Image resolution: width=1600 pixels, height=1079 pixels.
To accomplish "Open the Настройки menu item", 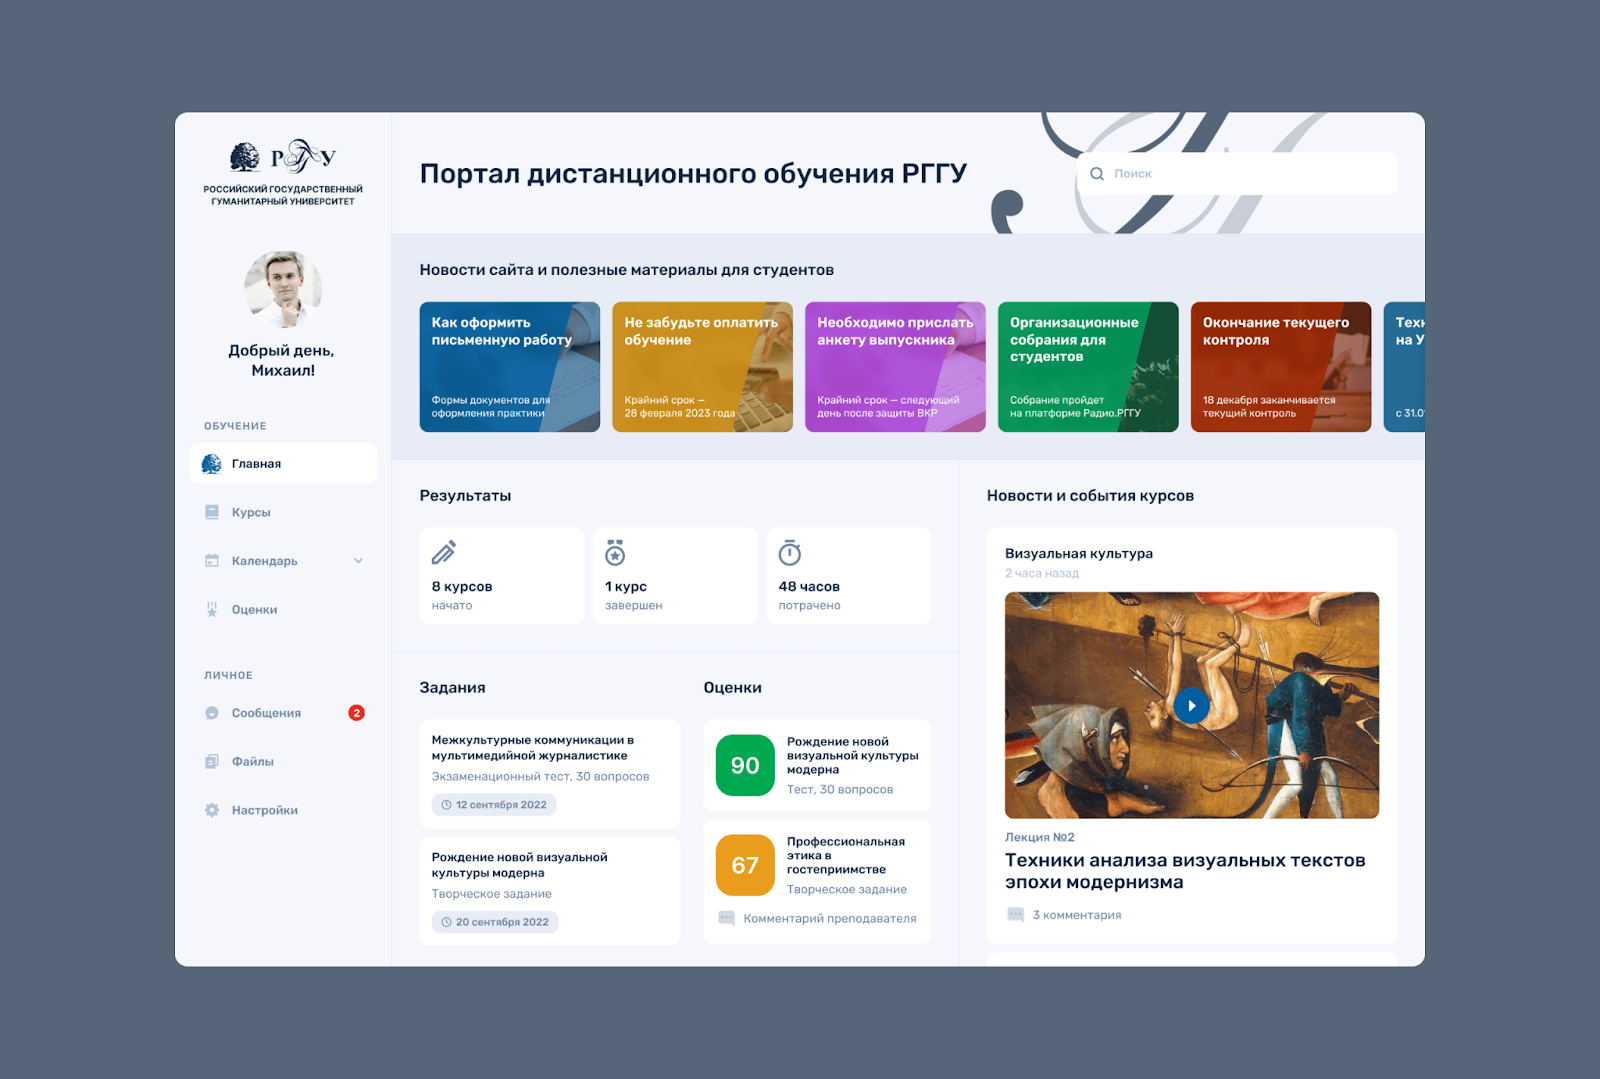I will pos(283,810).
